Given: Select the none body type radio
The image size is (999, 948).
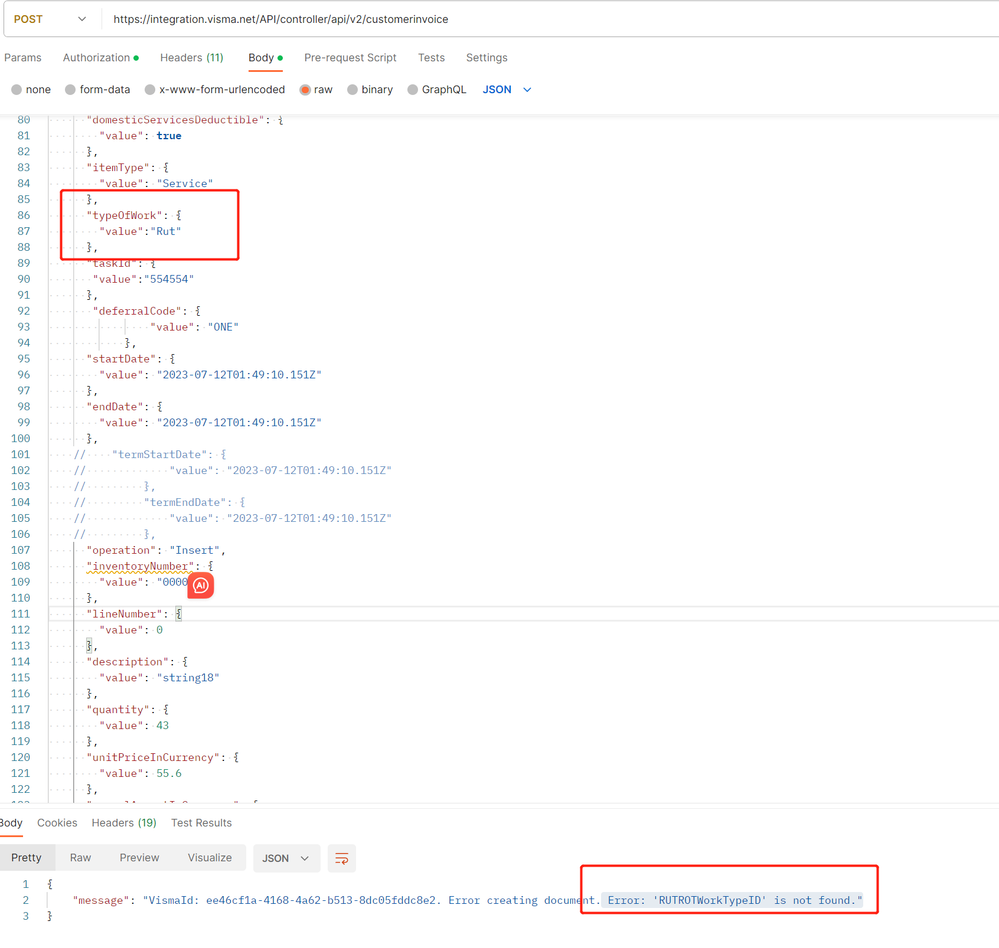Looking at the screenshot, I should click(17, 90).
